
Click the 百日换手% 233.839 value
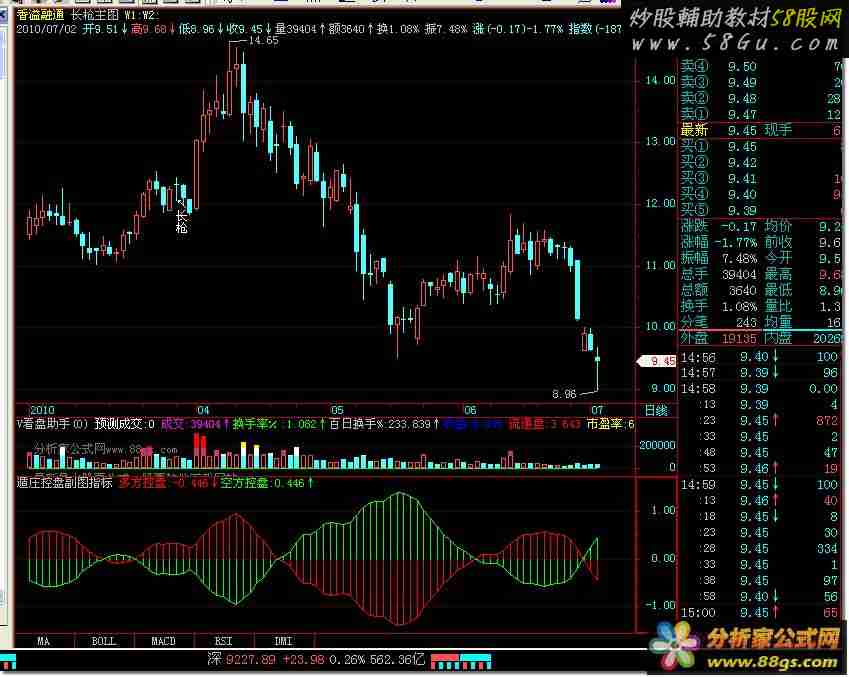pos(384,424)
